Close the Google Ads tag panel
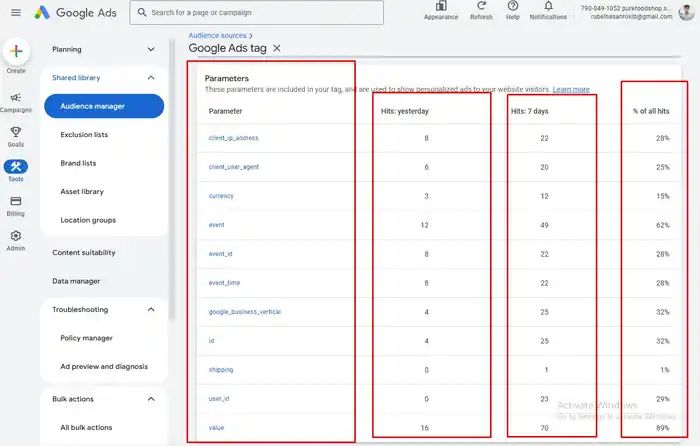The width and height of the screenshot is (700, 446). (x=277, y=48)
